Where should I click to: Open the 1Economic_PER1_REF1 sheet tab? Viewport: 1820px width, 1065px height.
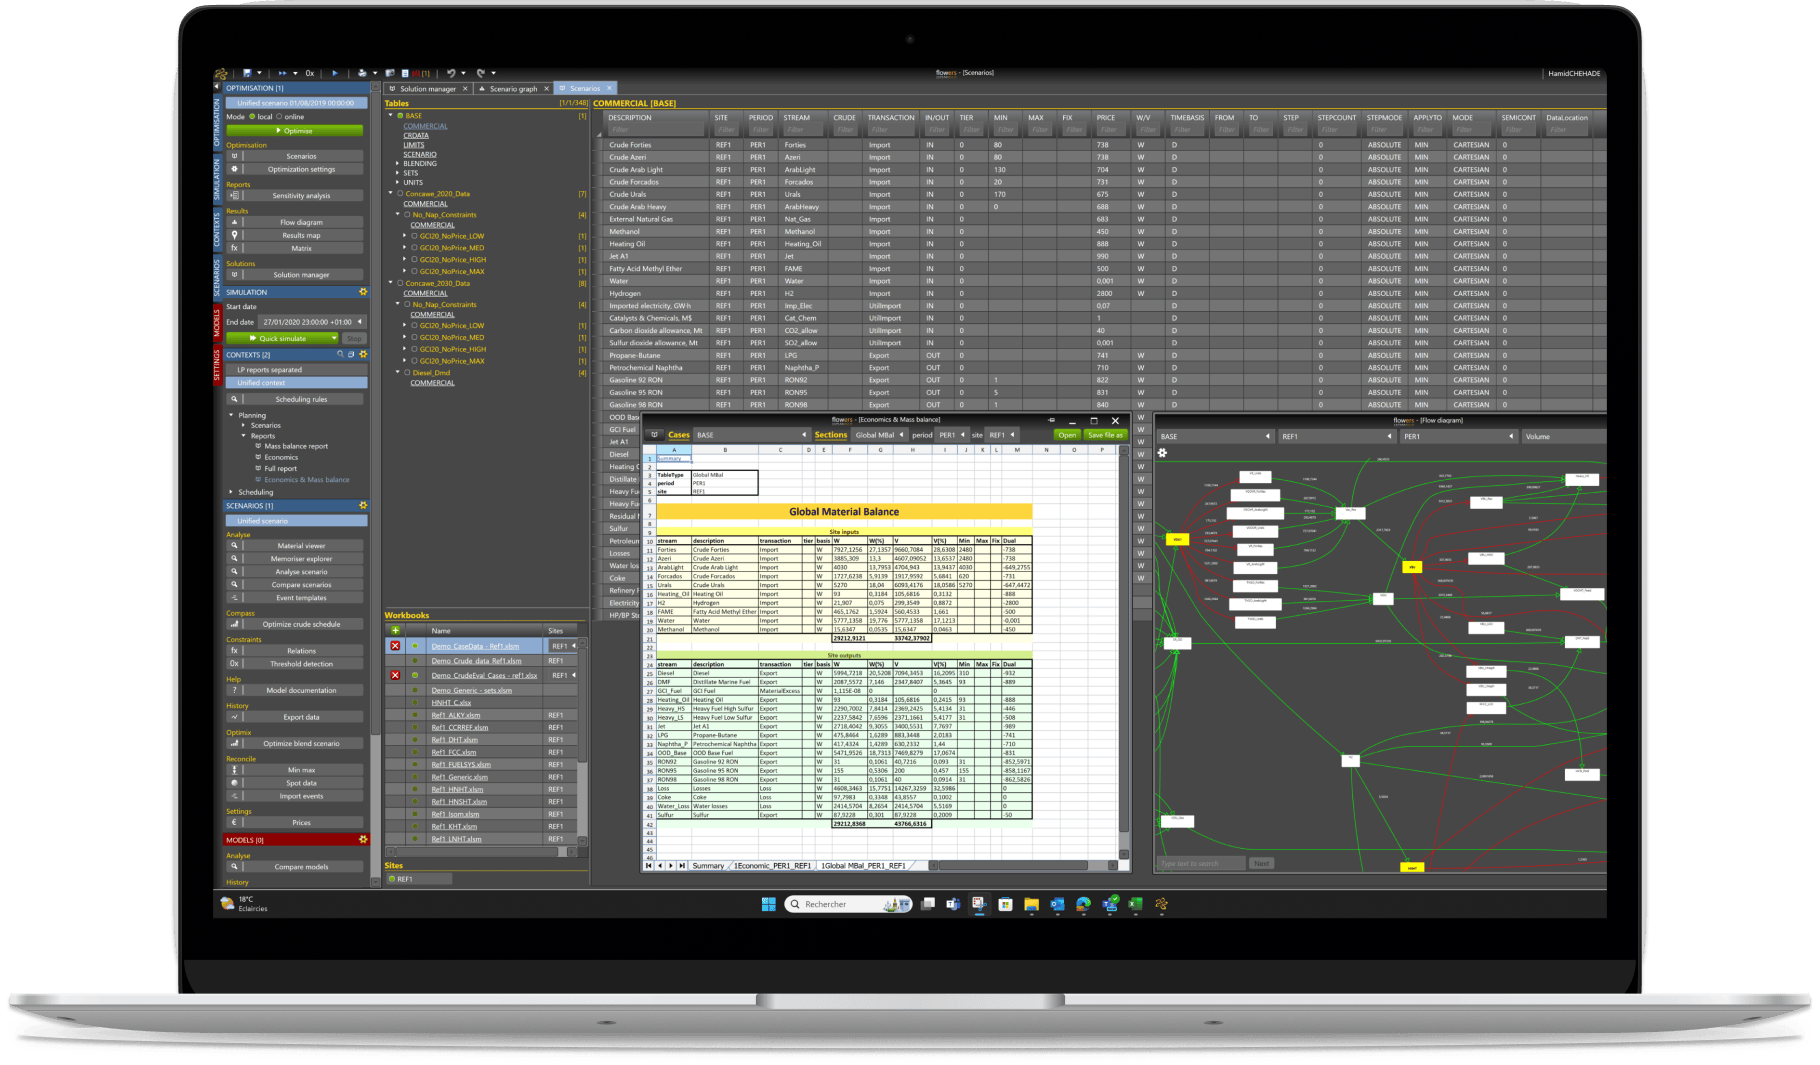(773, 865)
